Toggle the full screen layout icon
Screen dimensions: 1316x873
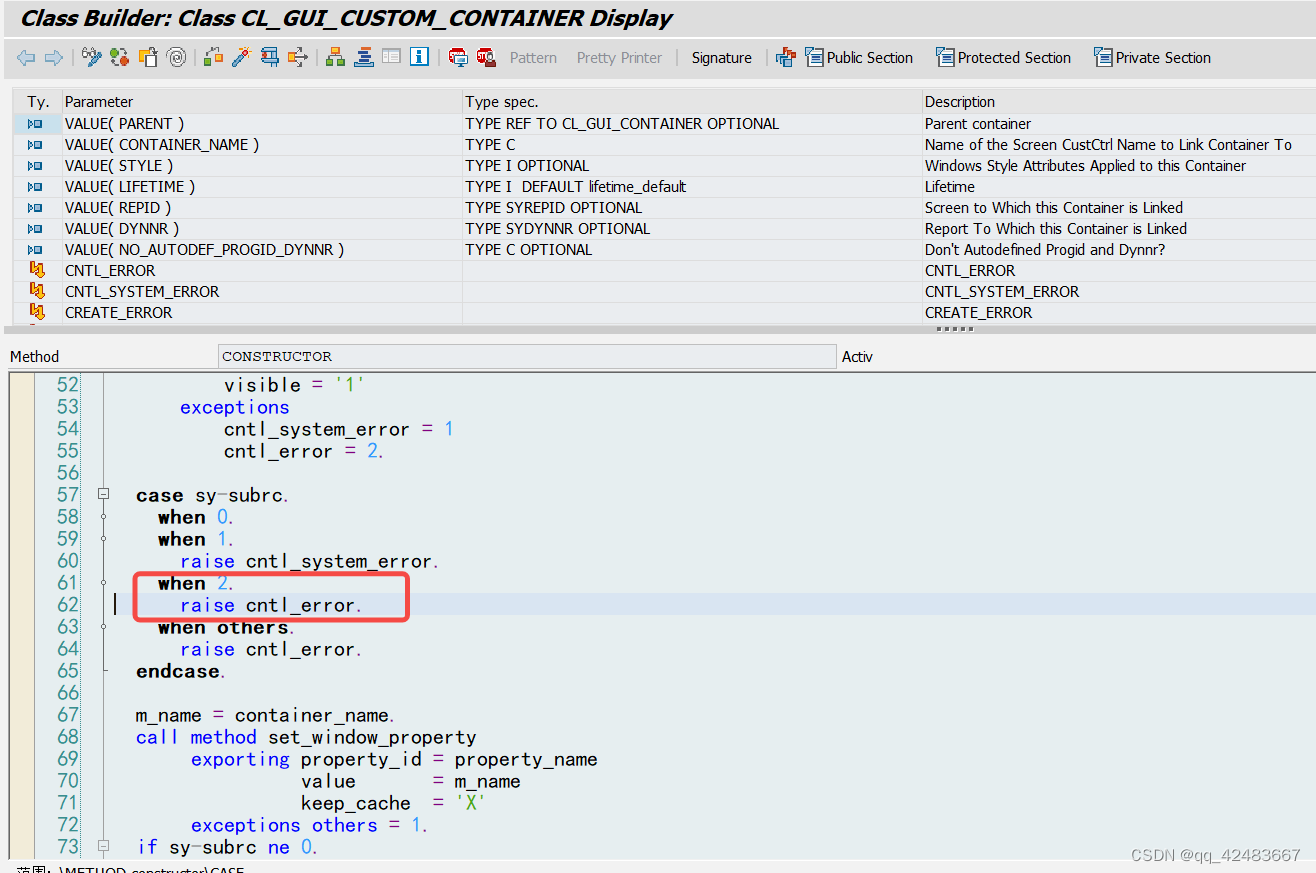(x=391, y=57)
